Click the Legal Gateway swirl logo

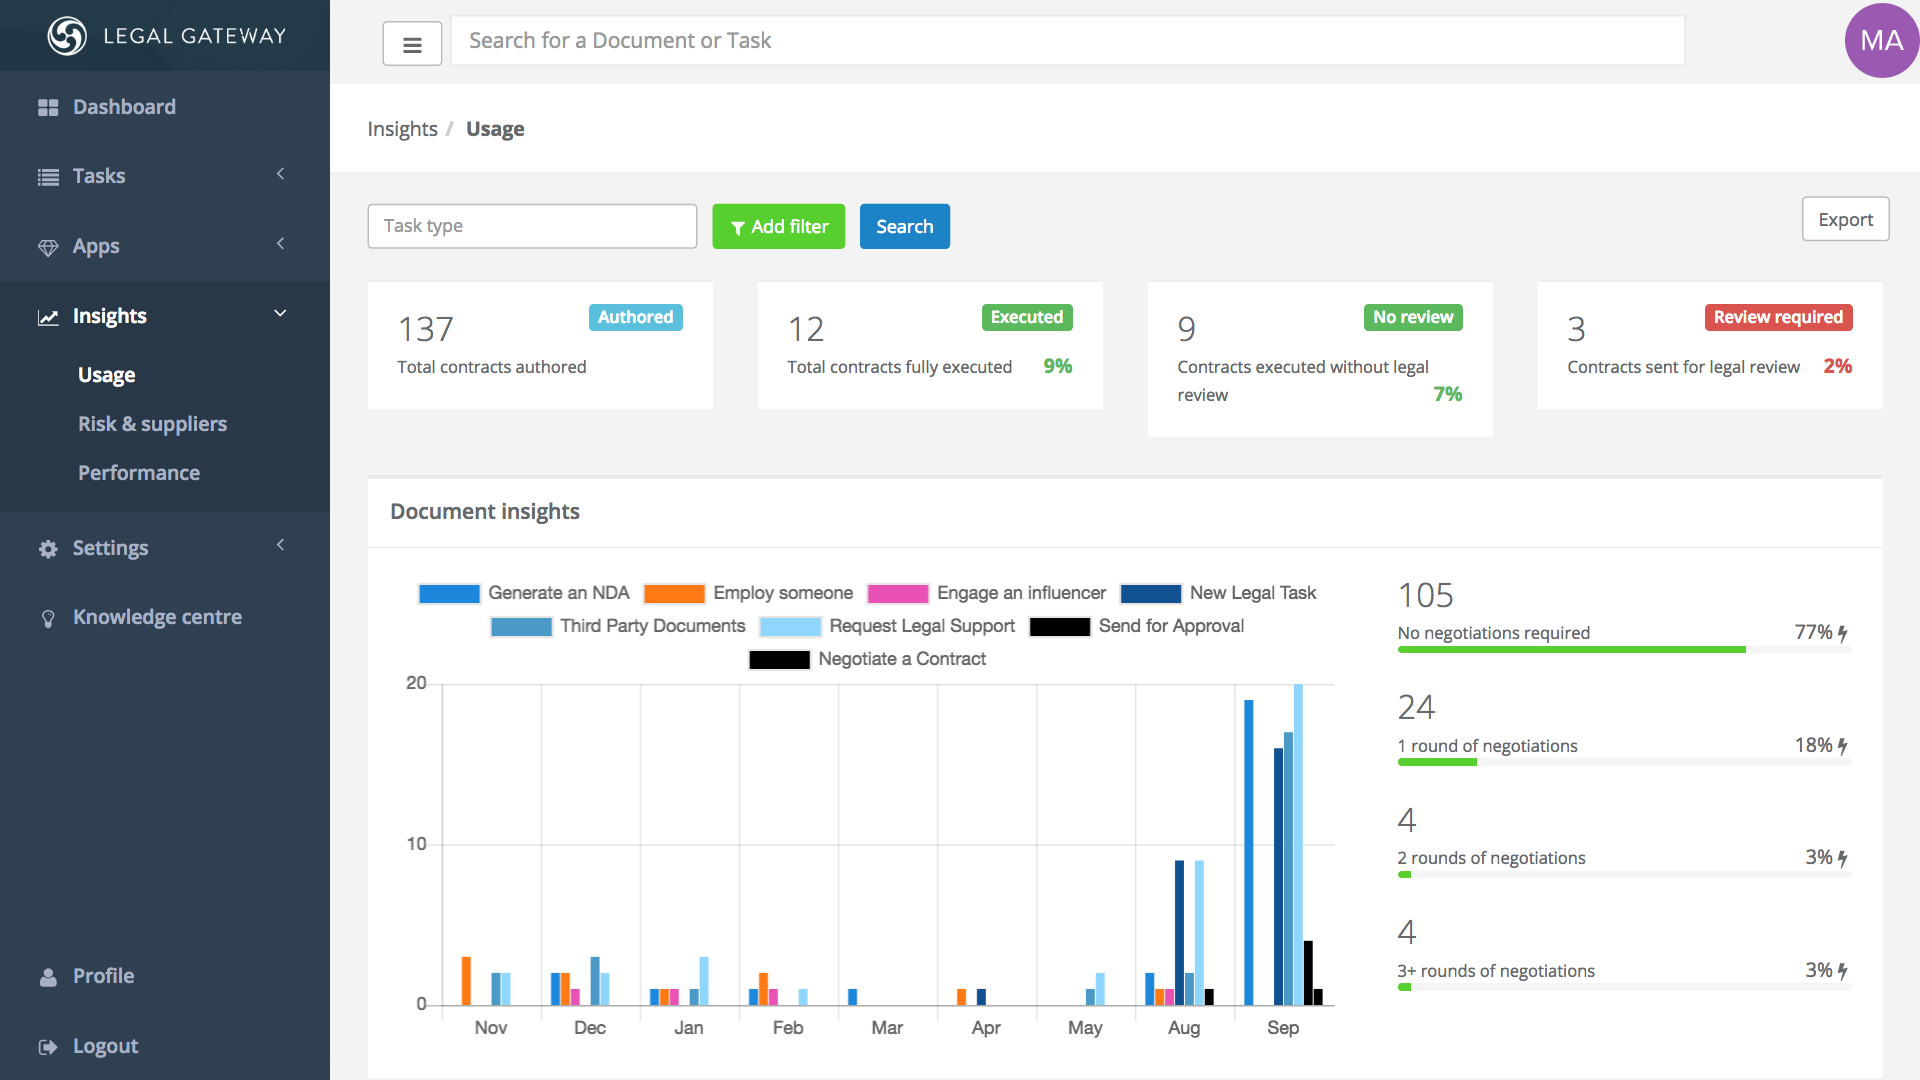(67, 36)
